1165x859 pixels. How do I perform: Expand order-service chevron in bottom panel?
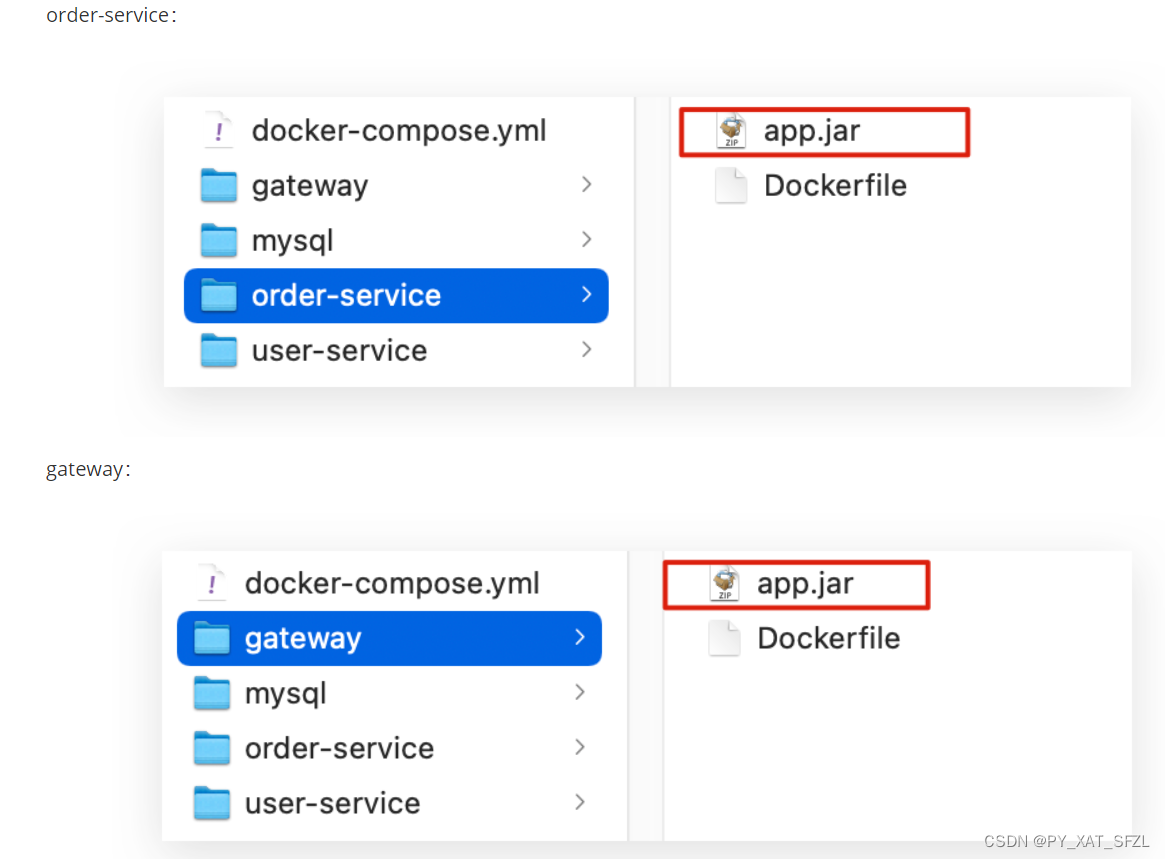pos(580,748)
